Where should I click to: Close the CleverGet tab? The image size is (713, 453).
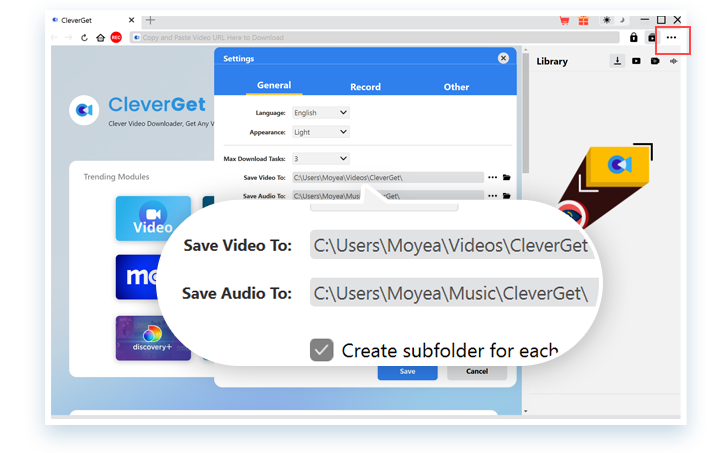(x=131, y=20)
